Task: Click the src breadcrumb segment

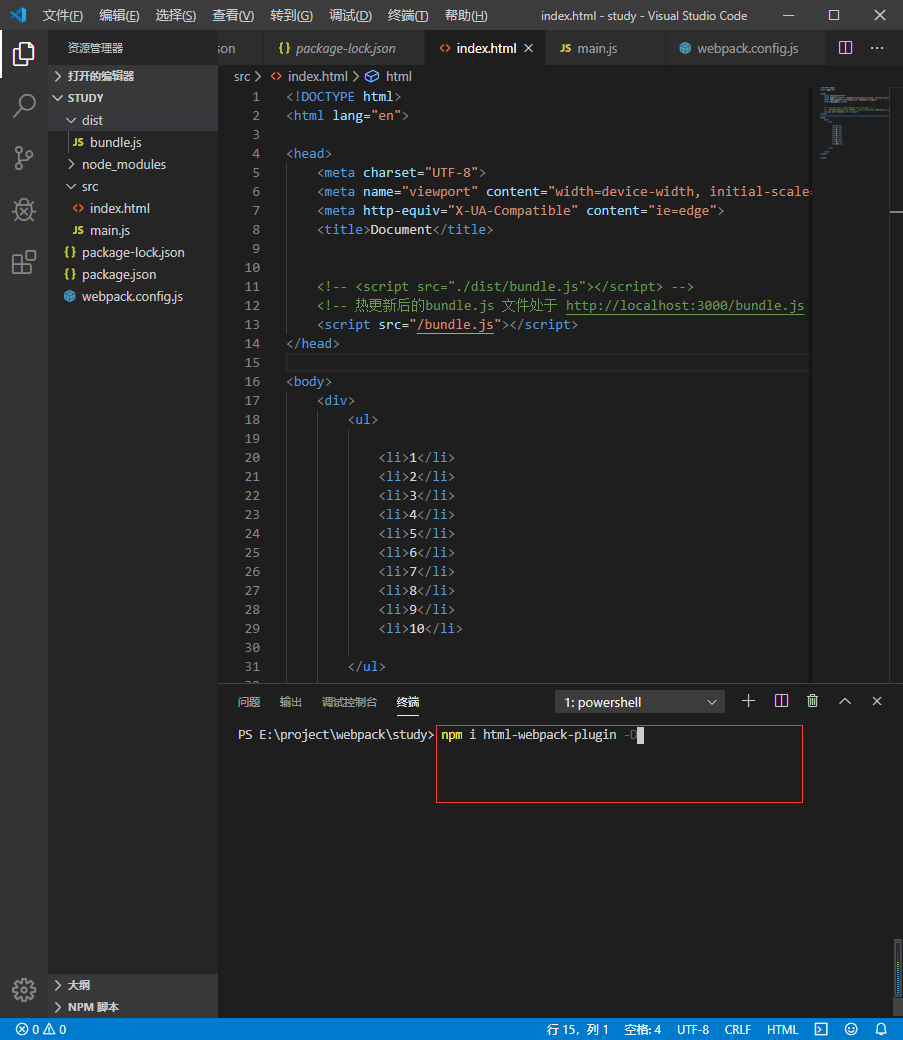Action: 242,76
